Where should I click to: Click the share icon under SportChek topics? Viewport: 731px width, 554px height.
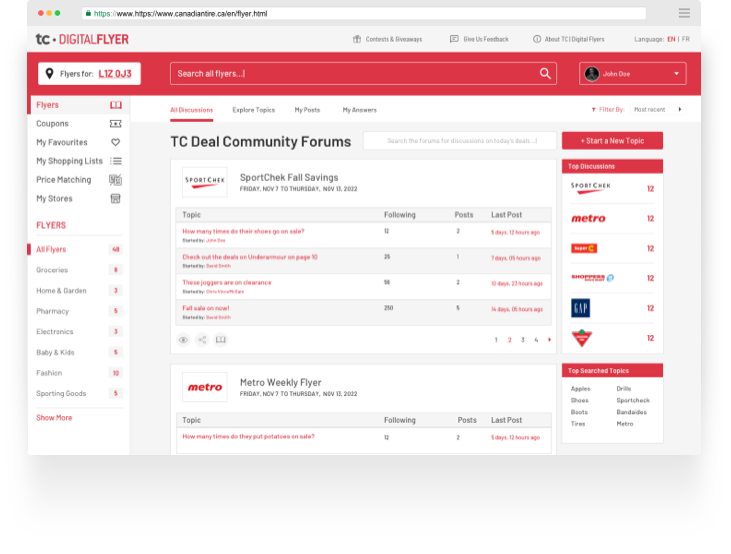click(x=202, y=340)
